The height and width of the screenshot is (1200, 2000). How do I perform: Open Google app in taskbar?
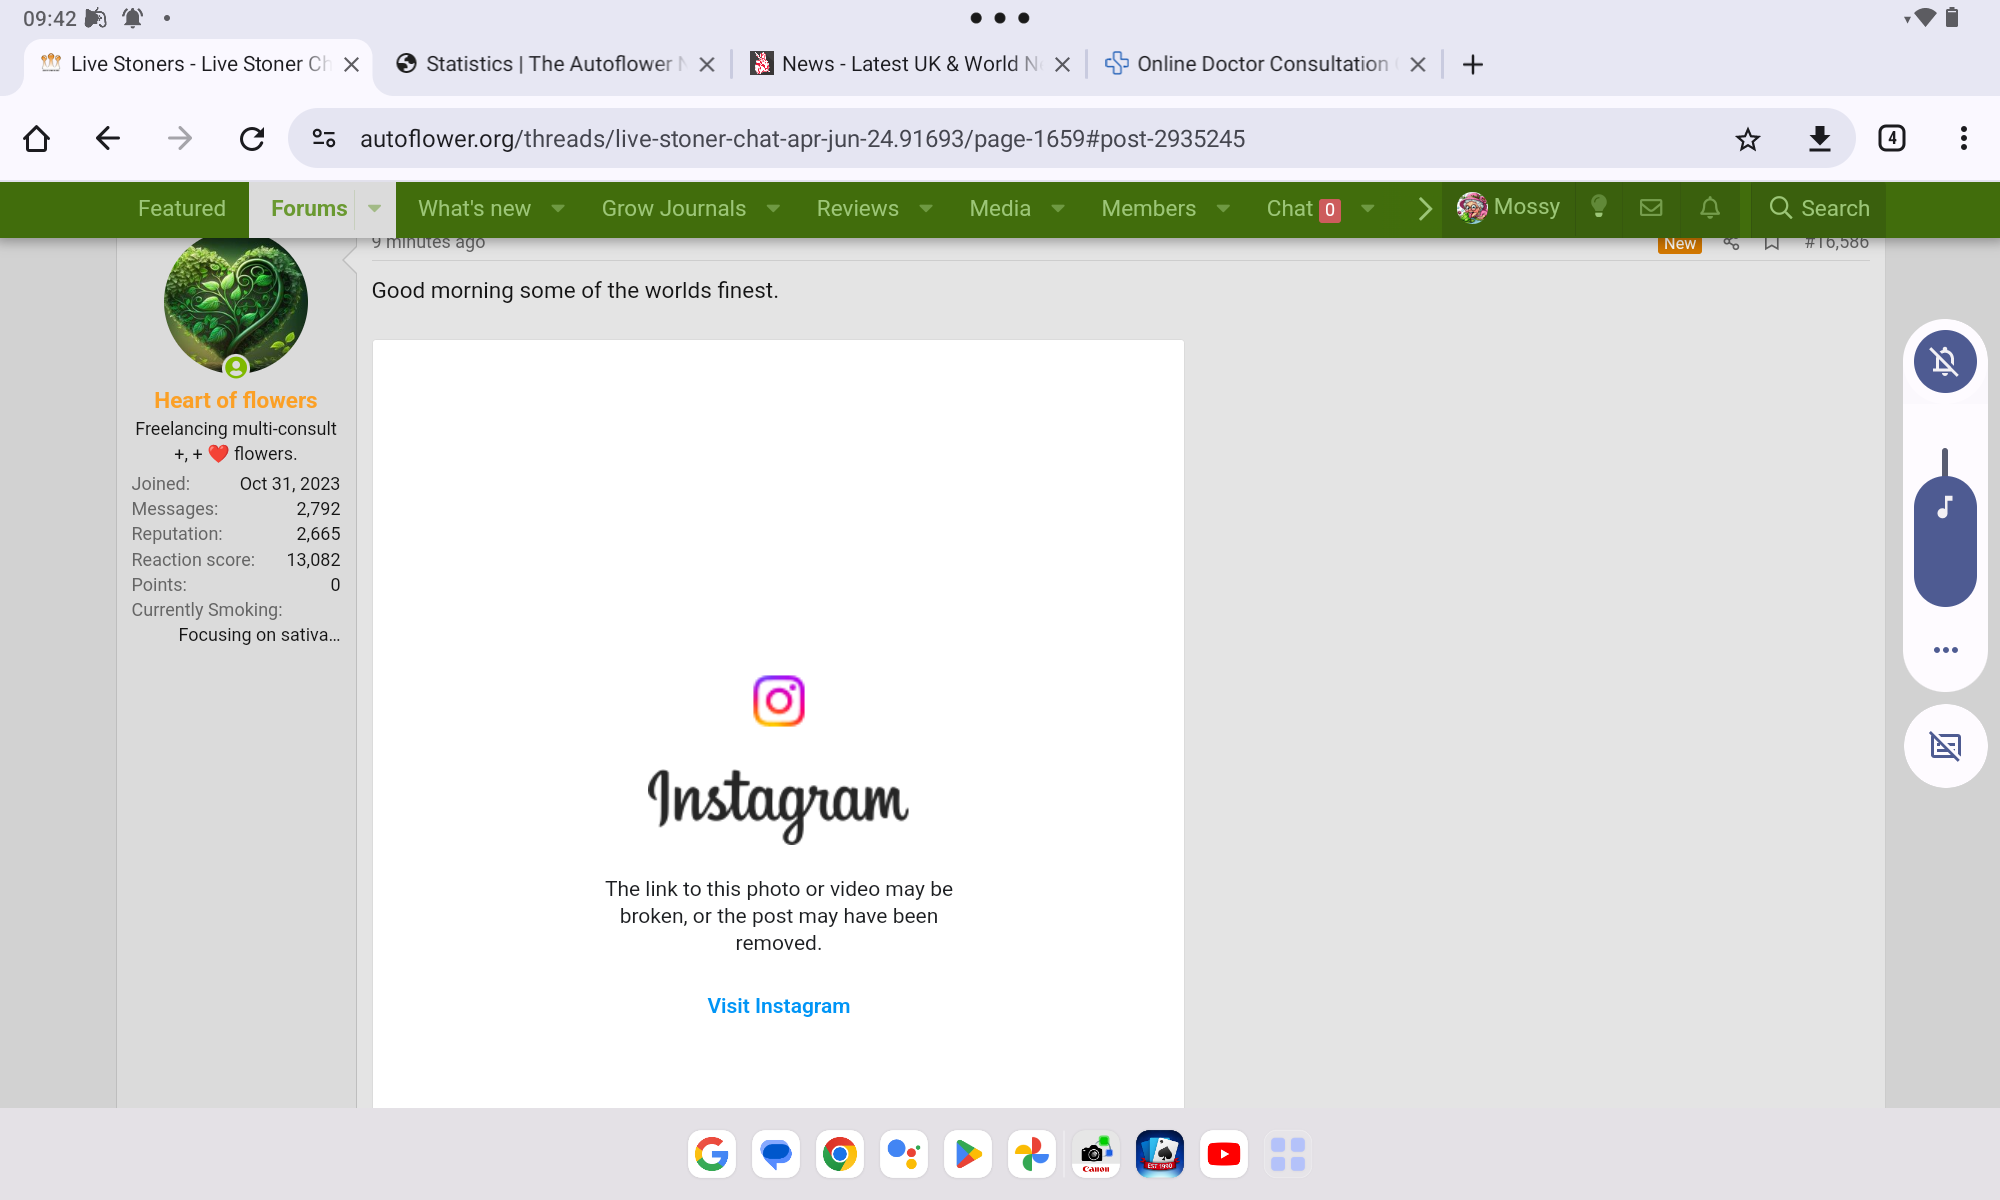click(712, 1155)
